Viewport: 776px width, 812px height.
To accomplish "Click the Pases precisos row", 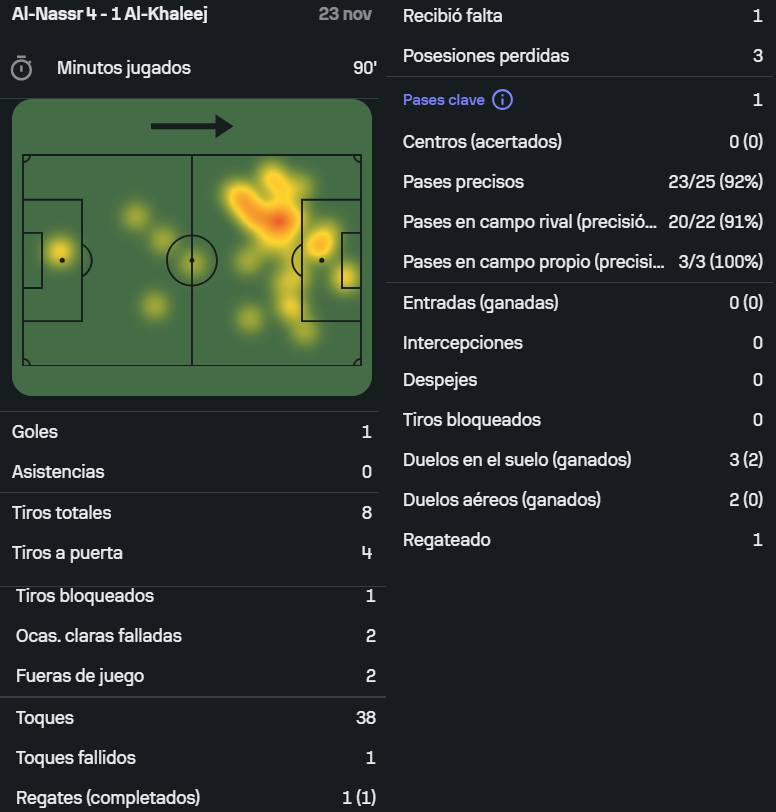I will tap(582, 182).
